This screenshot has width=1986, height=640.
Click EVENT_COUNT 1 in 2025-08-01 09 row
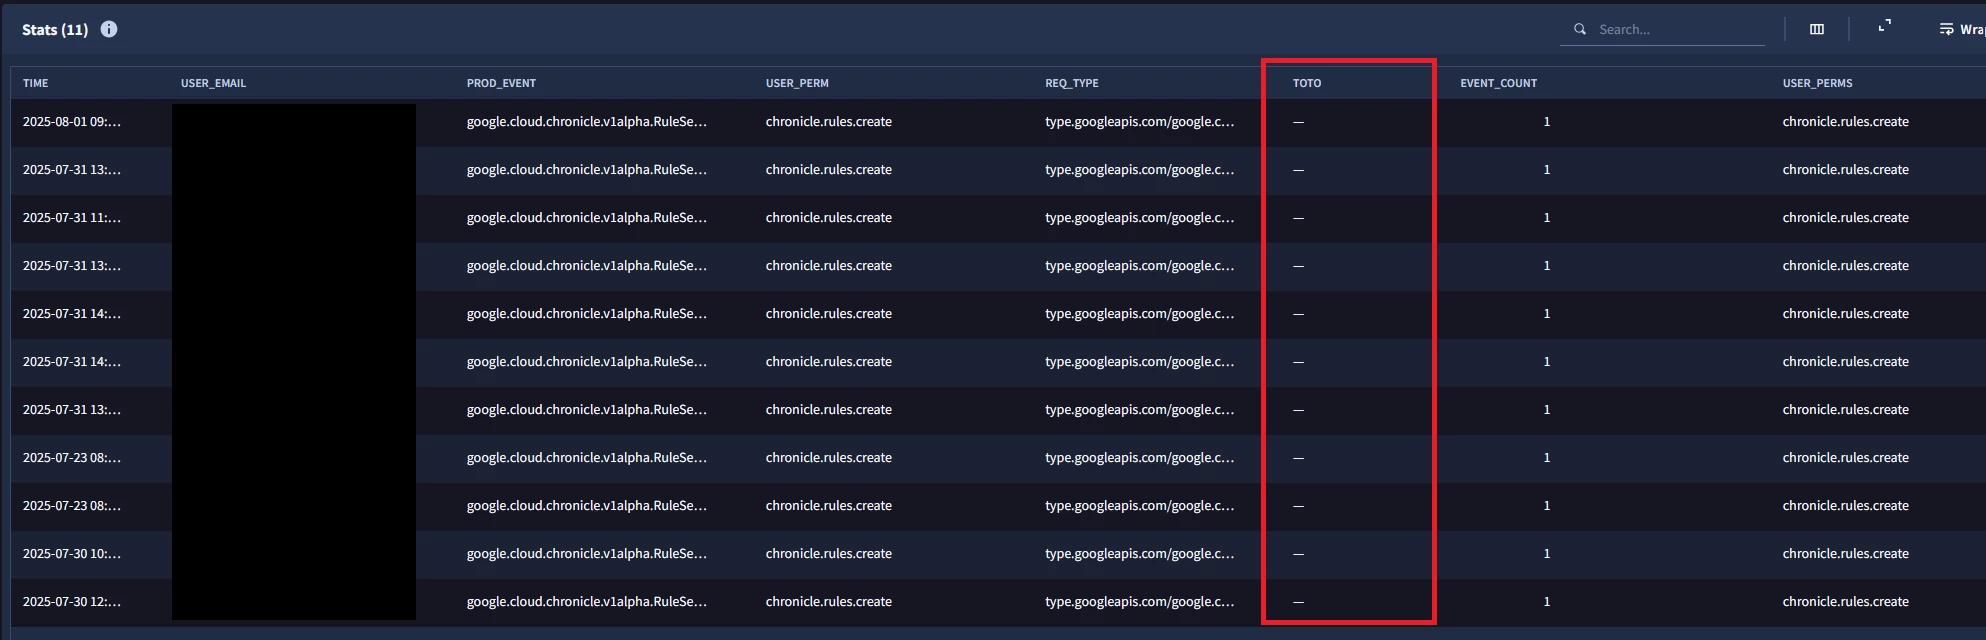(x=1547, y=122)
